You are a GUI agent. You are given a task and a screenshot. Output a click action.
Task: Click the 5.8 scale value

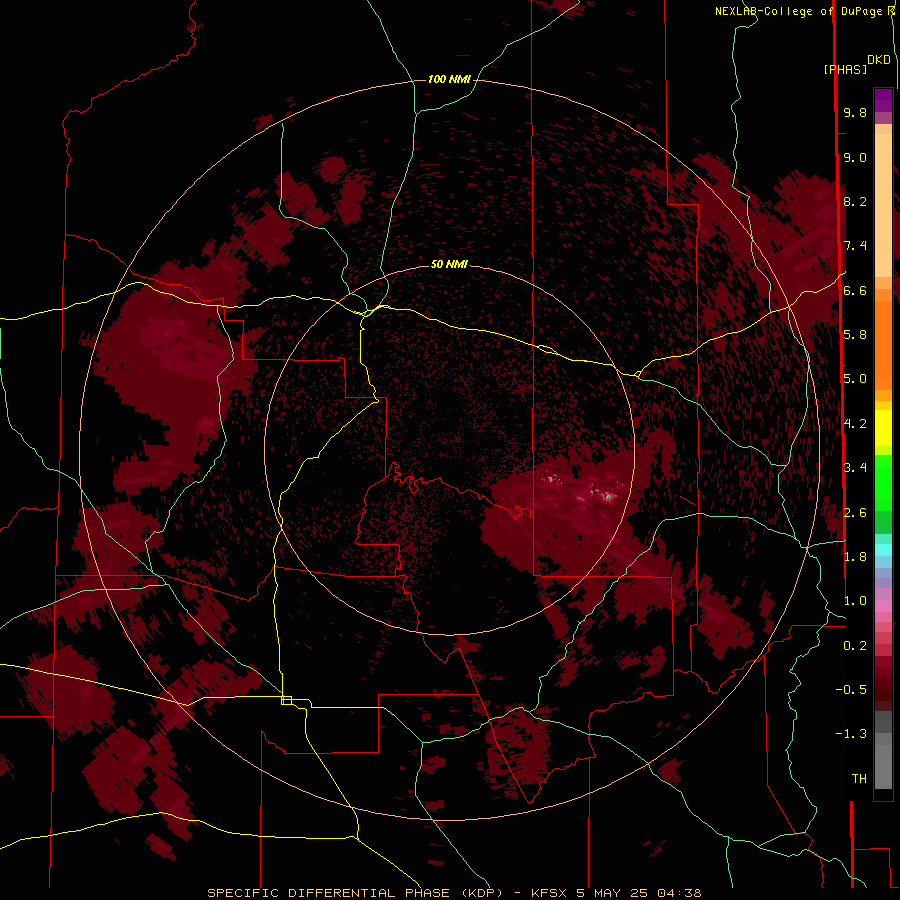855,334
